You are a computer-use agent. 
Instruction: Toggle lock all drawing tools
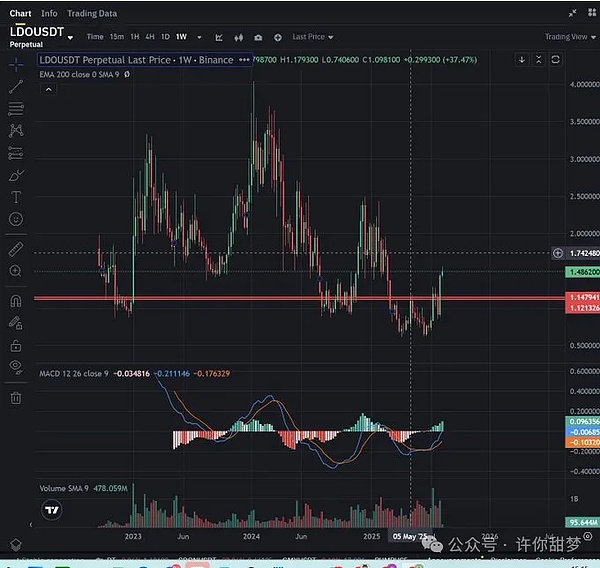point(16,345)
